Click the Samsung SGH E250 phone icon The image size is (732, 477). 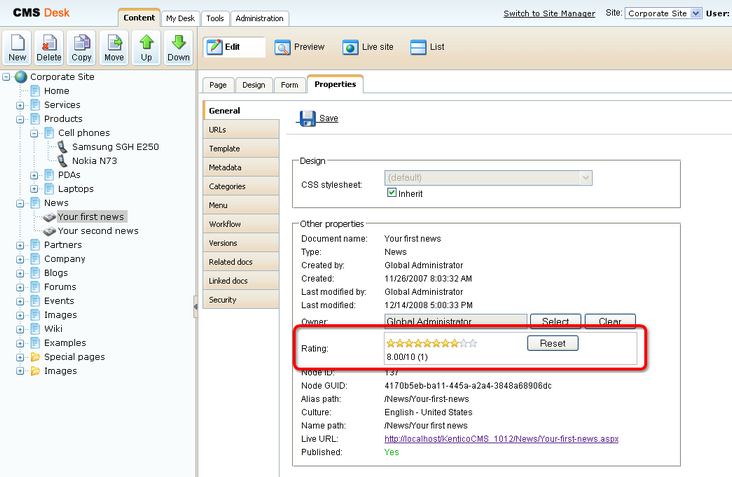(x=62, y=147)
